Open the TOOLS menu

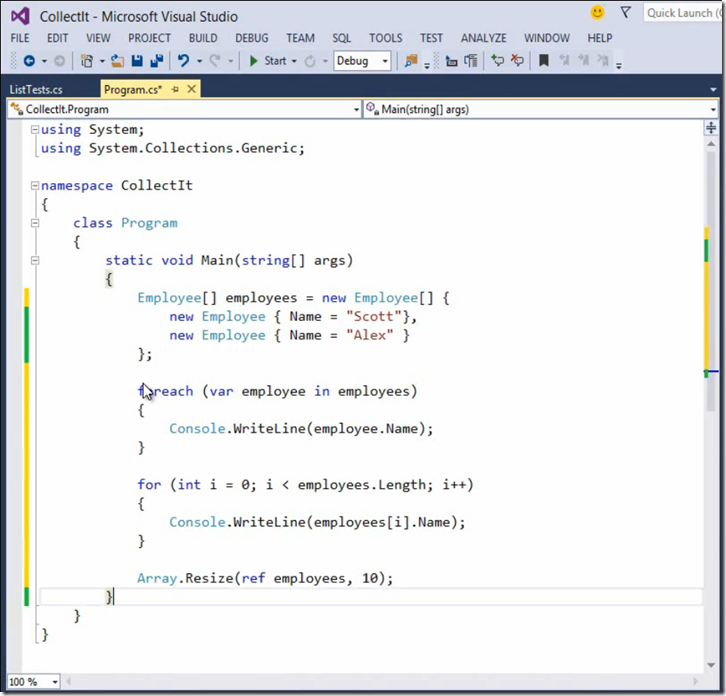pyautogui.click(x=386, y=38)
